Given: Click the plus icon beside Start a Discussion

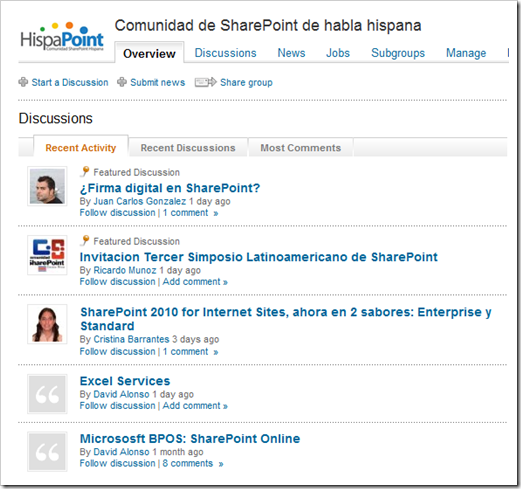Looking at the screenshot, I should [23, 82].
